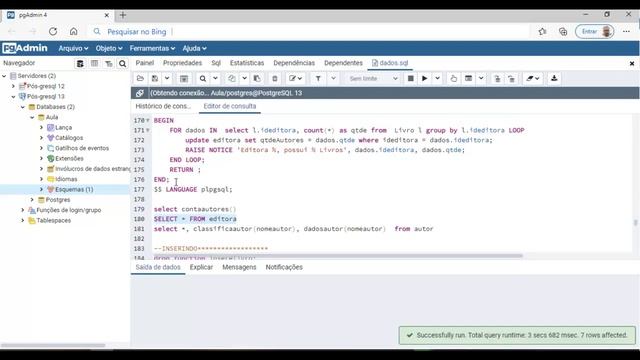Save the query file
The height and width of the screenshot is (360, 640).
[155, 78]
